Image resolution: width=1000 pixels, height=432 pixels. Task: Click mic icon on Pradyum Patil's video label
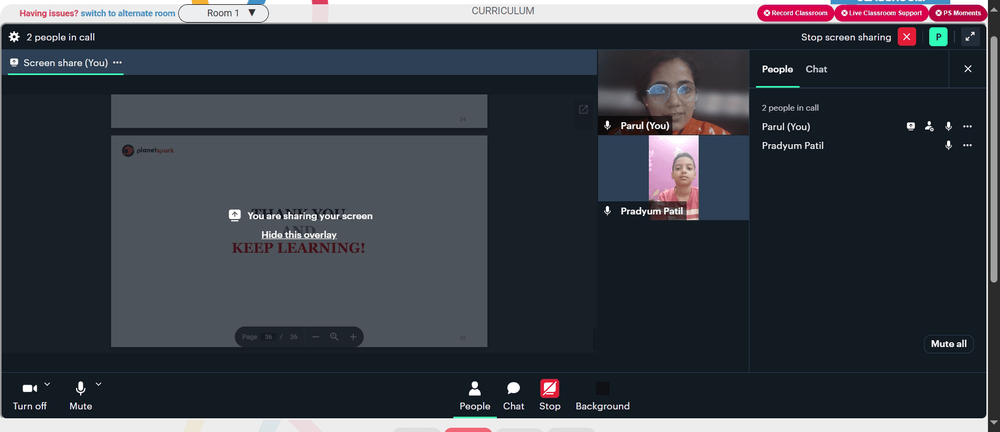pyautogui.click(x=608, y=211)
